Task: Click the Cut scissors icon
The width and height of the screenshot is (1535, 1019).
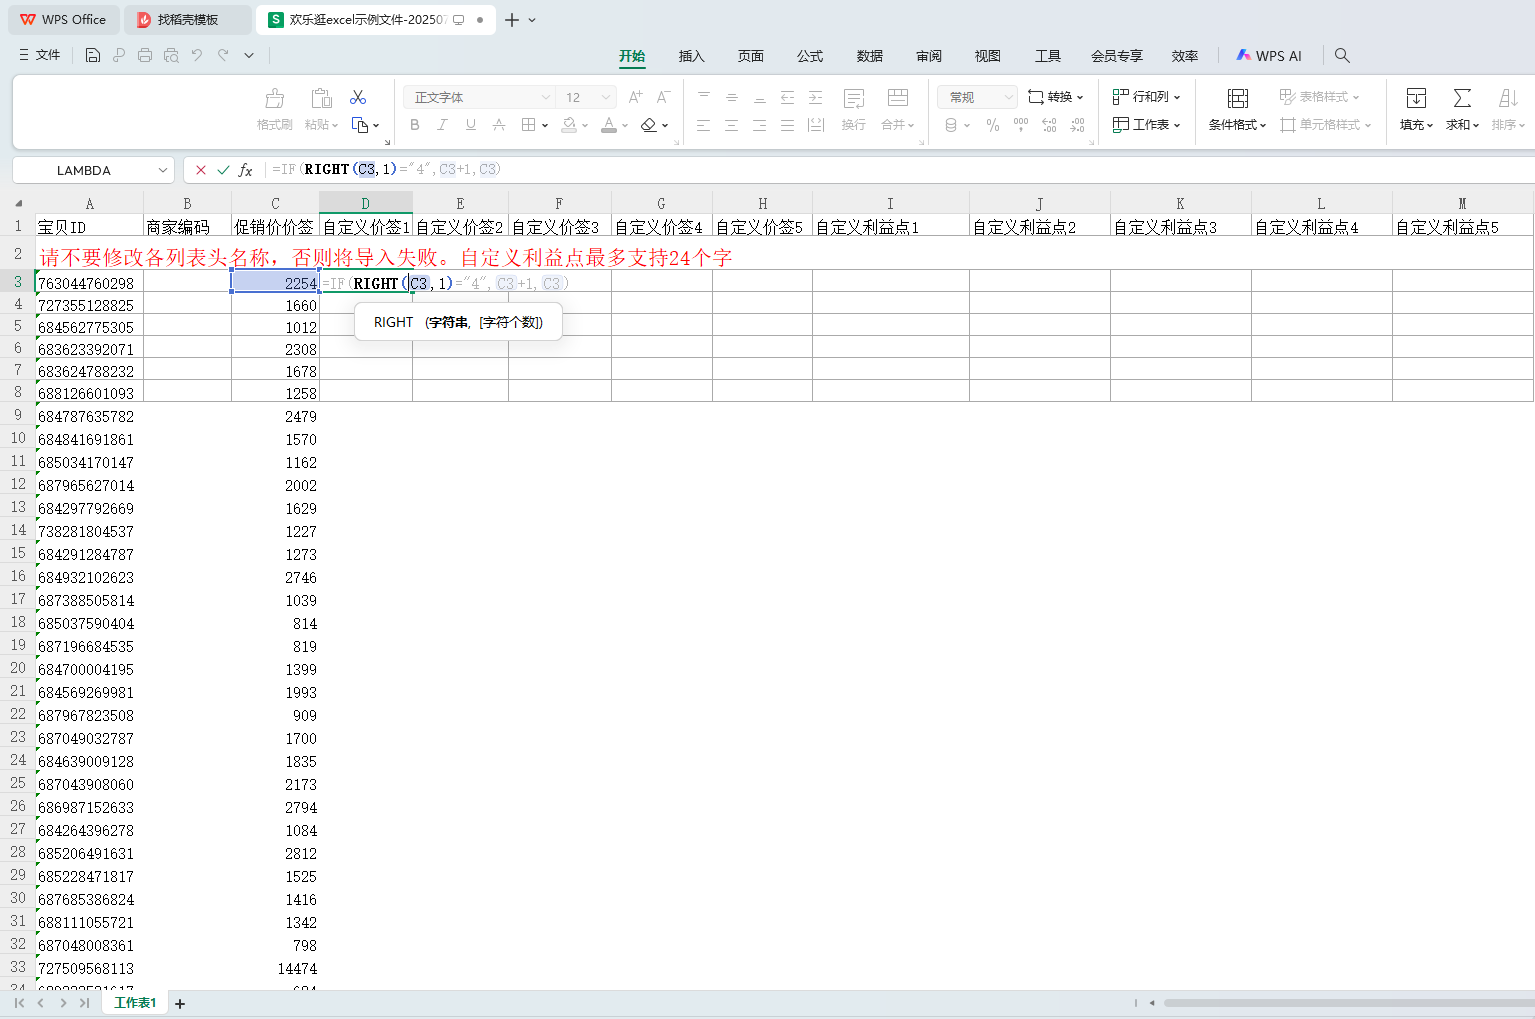Action: 358,97
